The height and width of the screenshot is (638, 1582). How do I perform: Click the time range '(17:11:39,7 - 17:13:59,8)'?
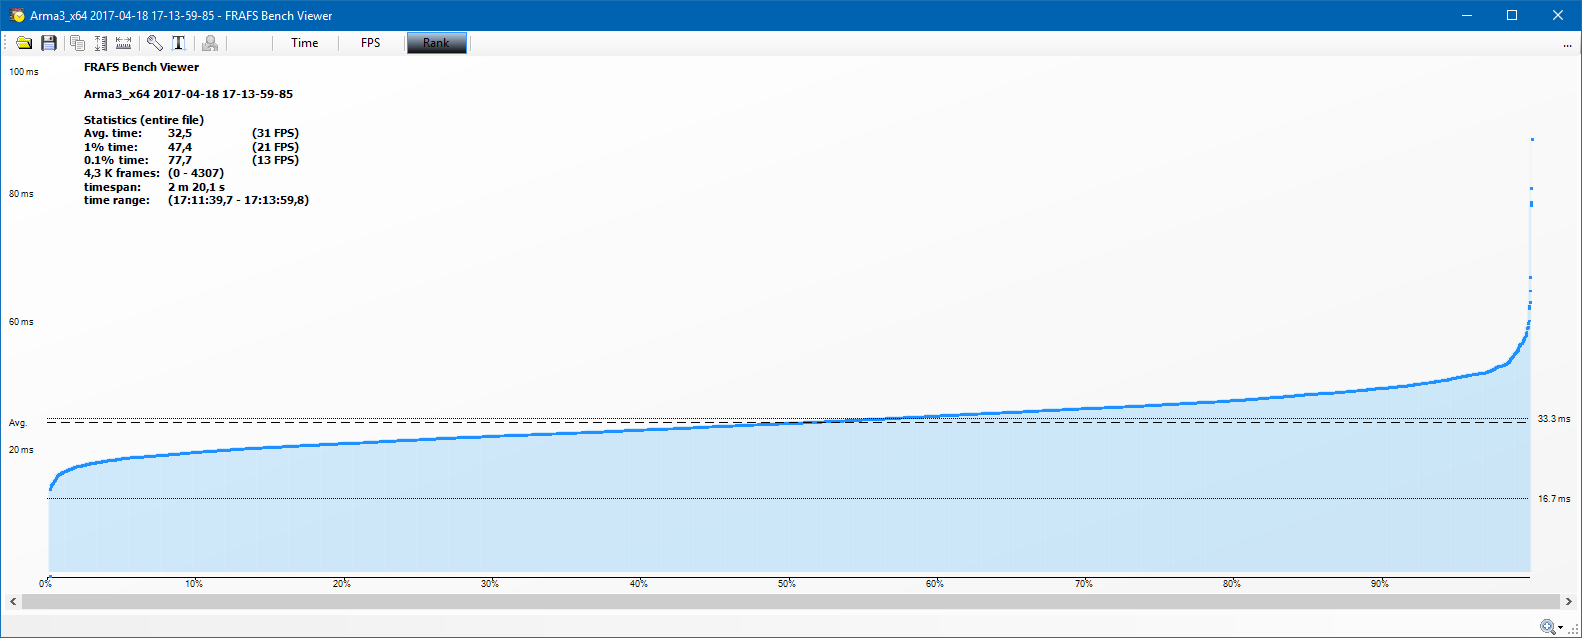coord(238,200)
